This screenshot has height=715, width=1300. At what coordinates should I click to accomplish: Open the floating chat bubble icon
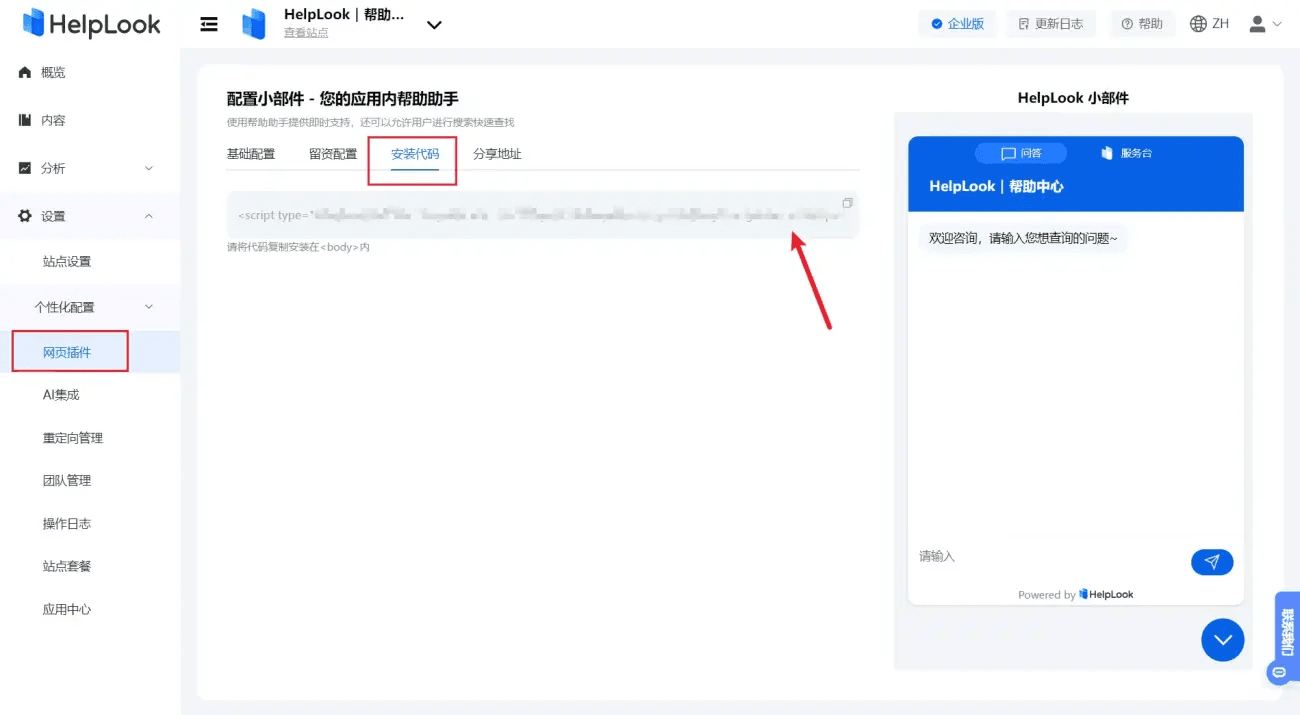(x=1278, y=673)
